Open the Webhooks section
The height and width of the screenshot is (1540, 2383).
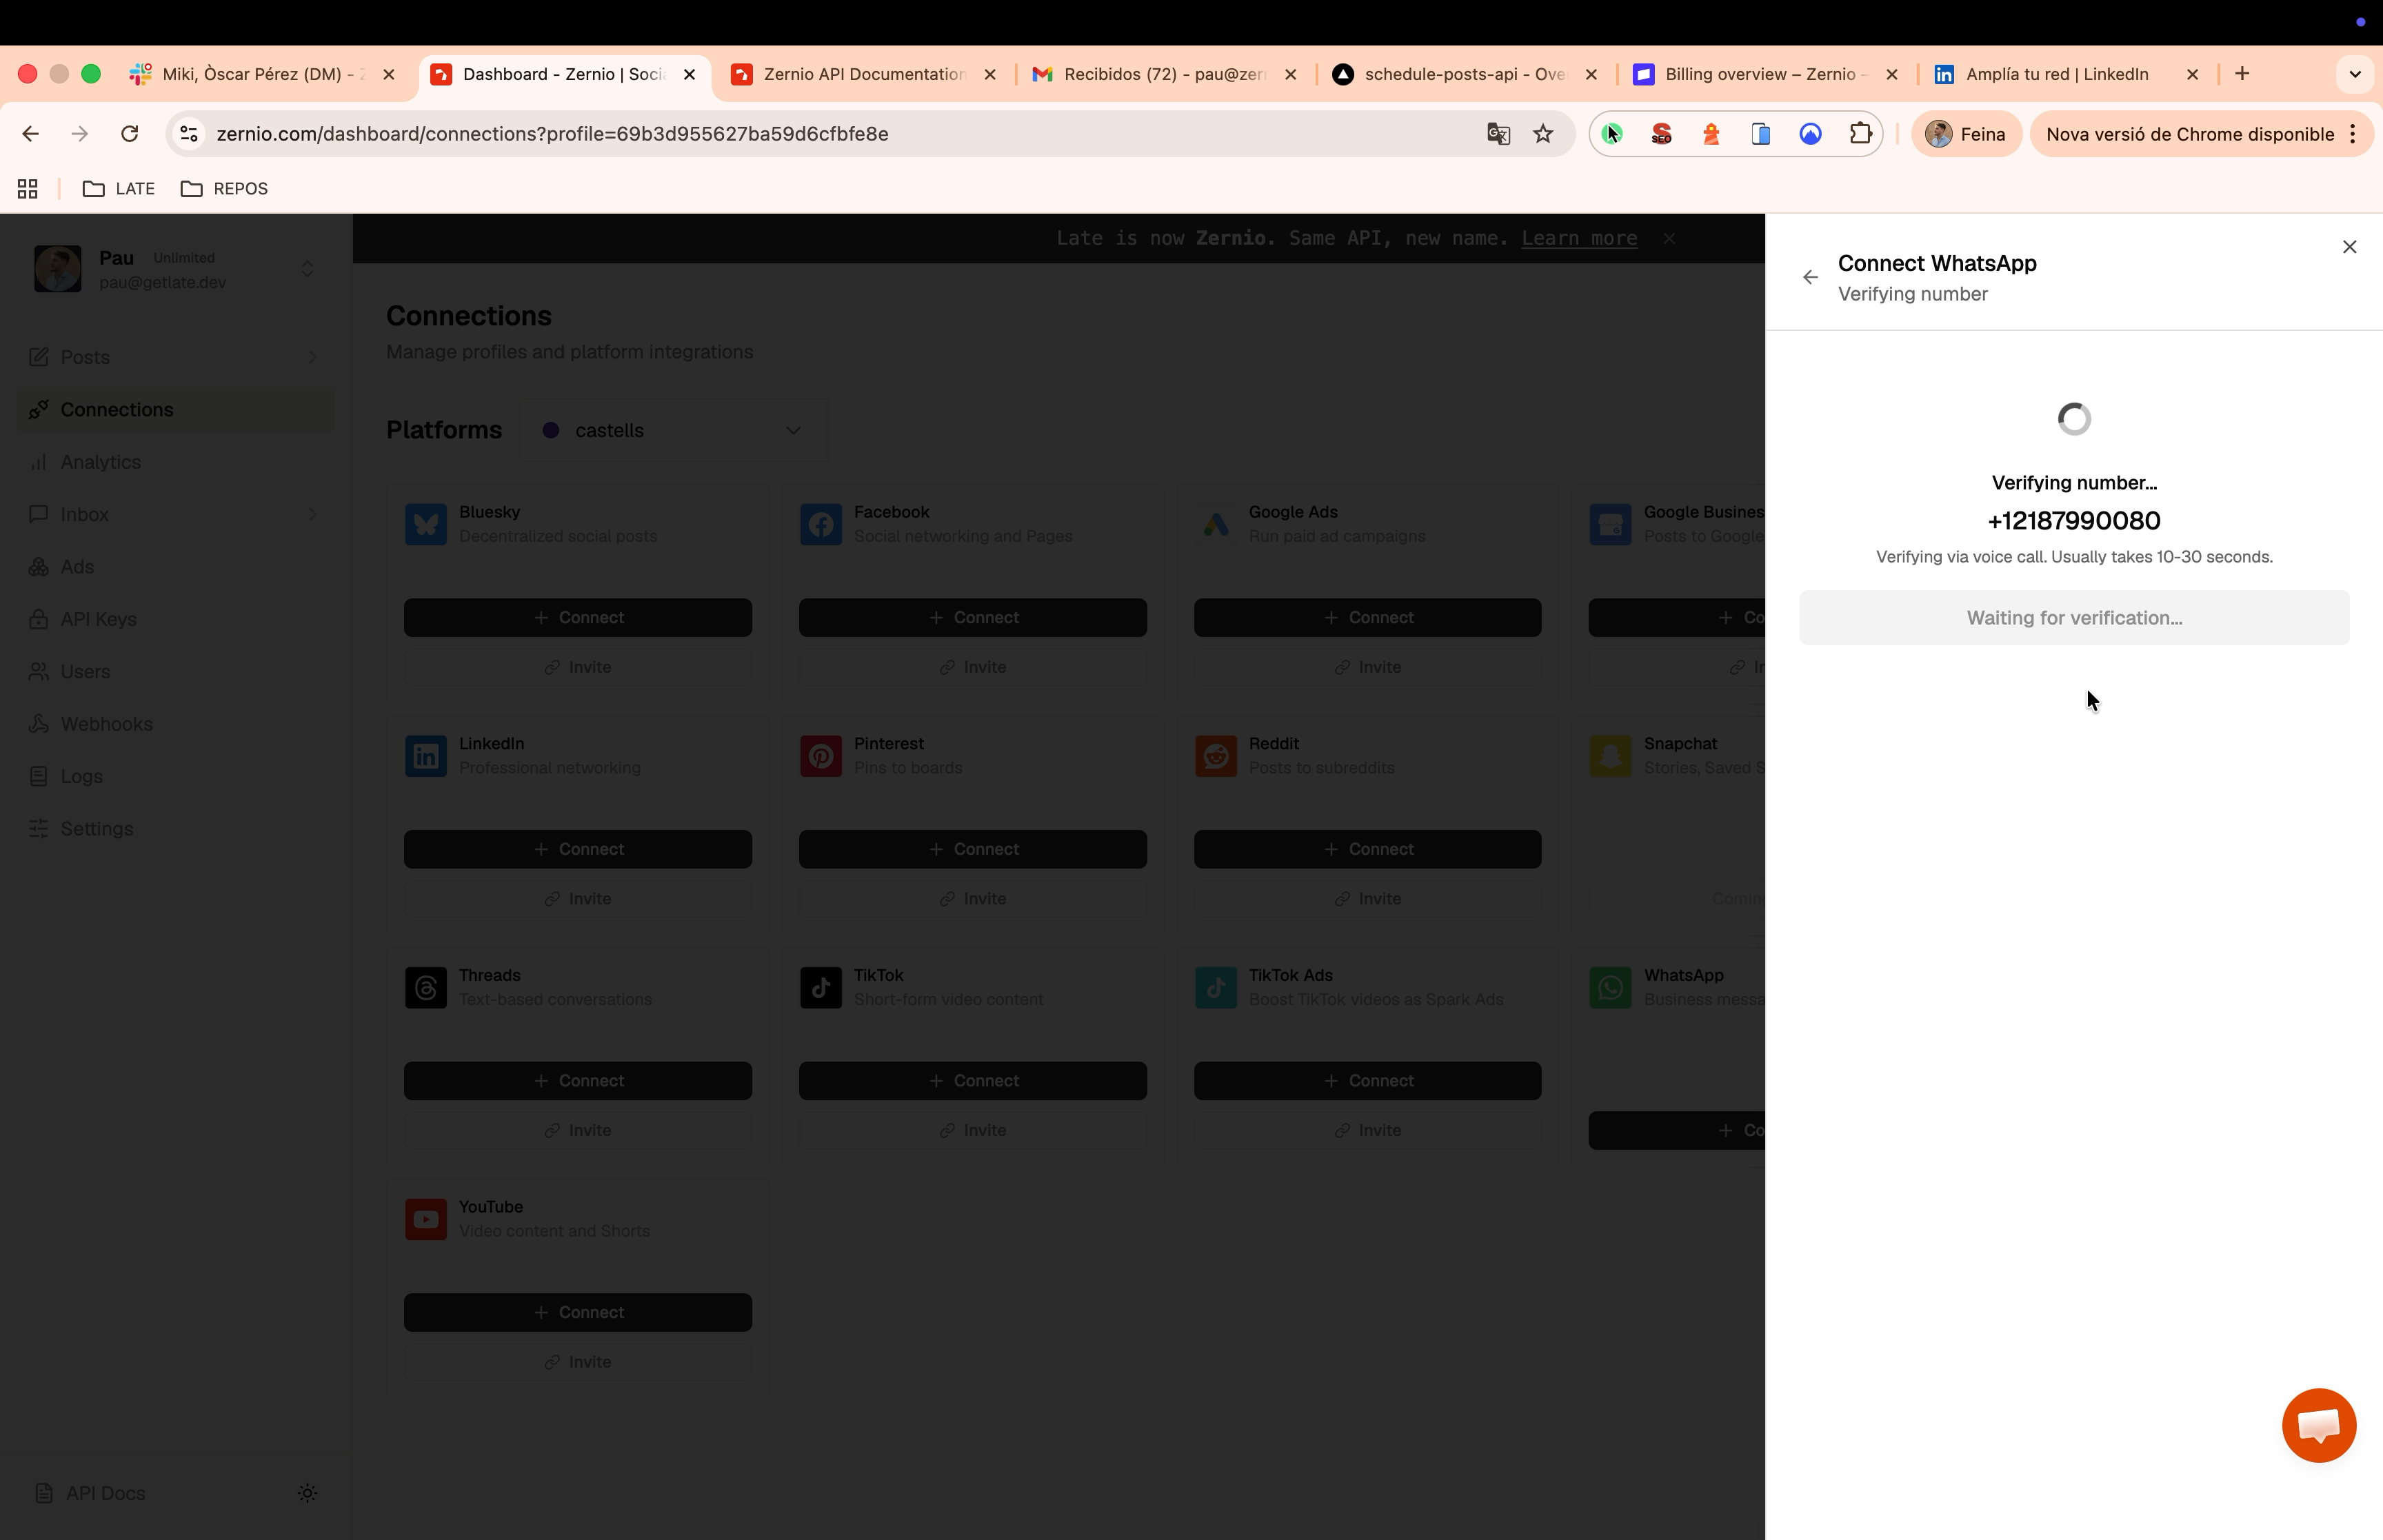(105, 723)
